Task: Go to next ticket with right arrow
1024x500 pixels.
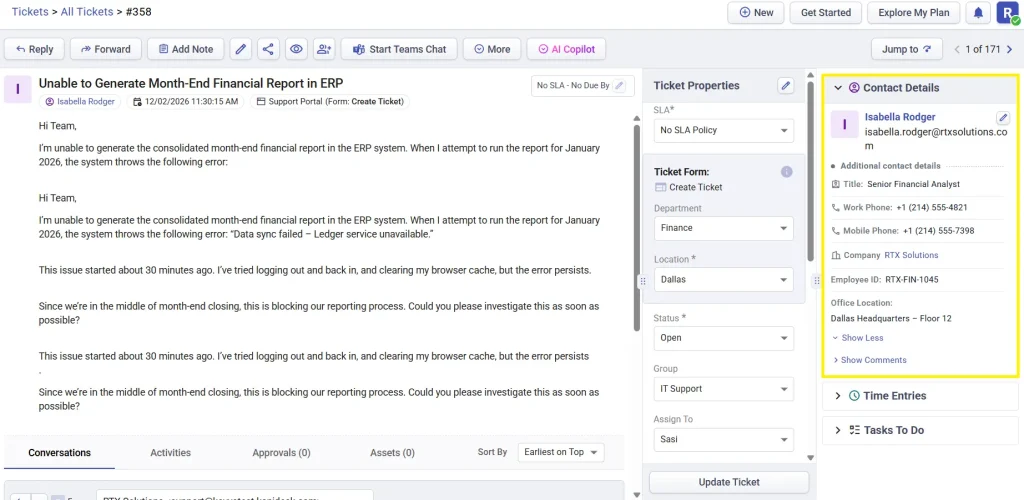Action: tap(1008, 49)
